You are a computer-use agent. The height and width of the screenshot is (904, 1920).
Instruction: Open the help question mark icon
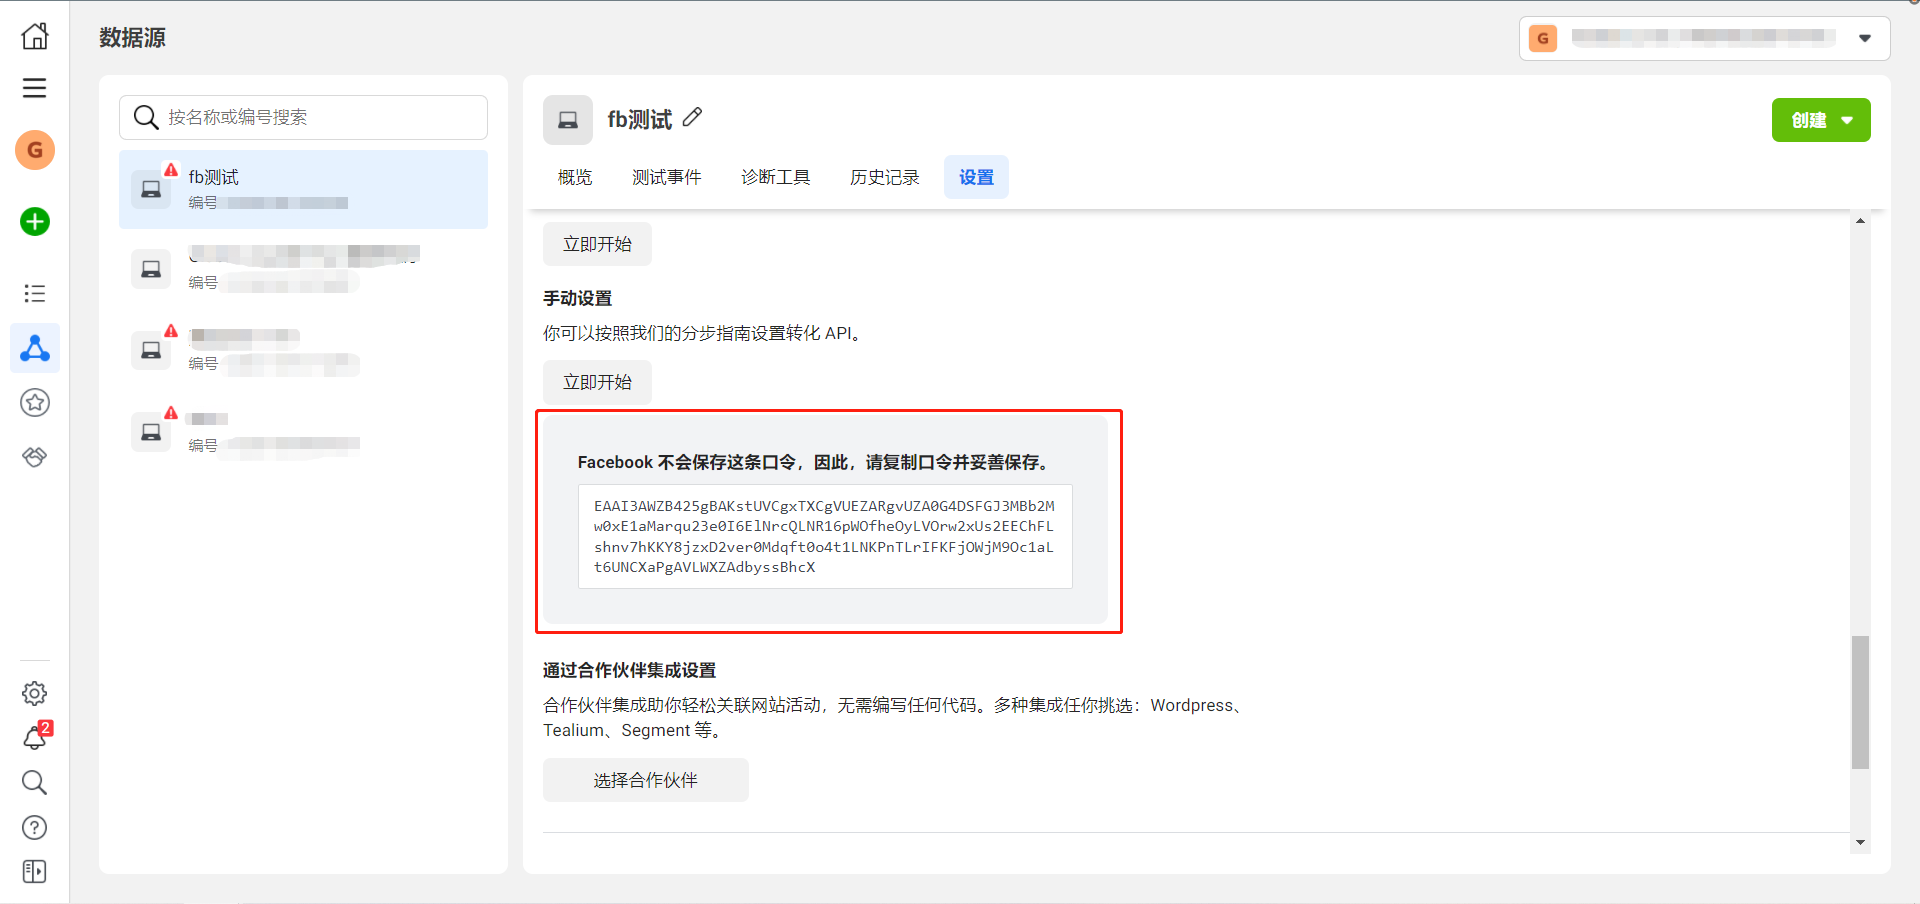click(x=35, y=827)
